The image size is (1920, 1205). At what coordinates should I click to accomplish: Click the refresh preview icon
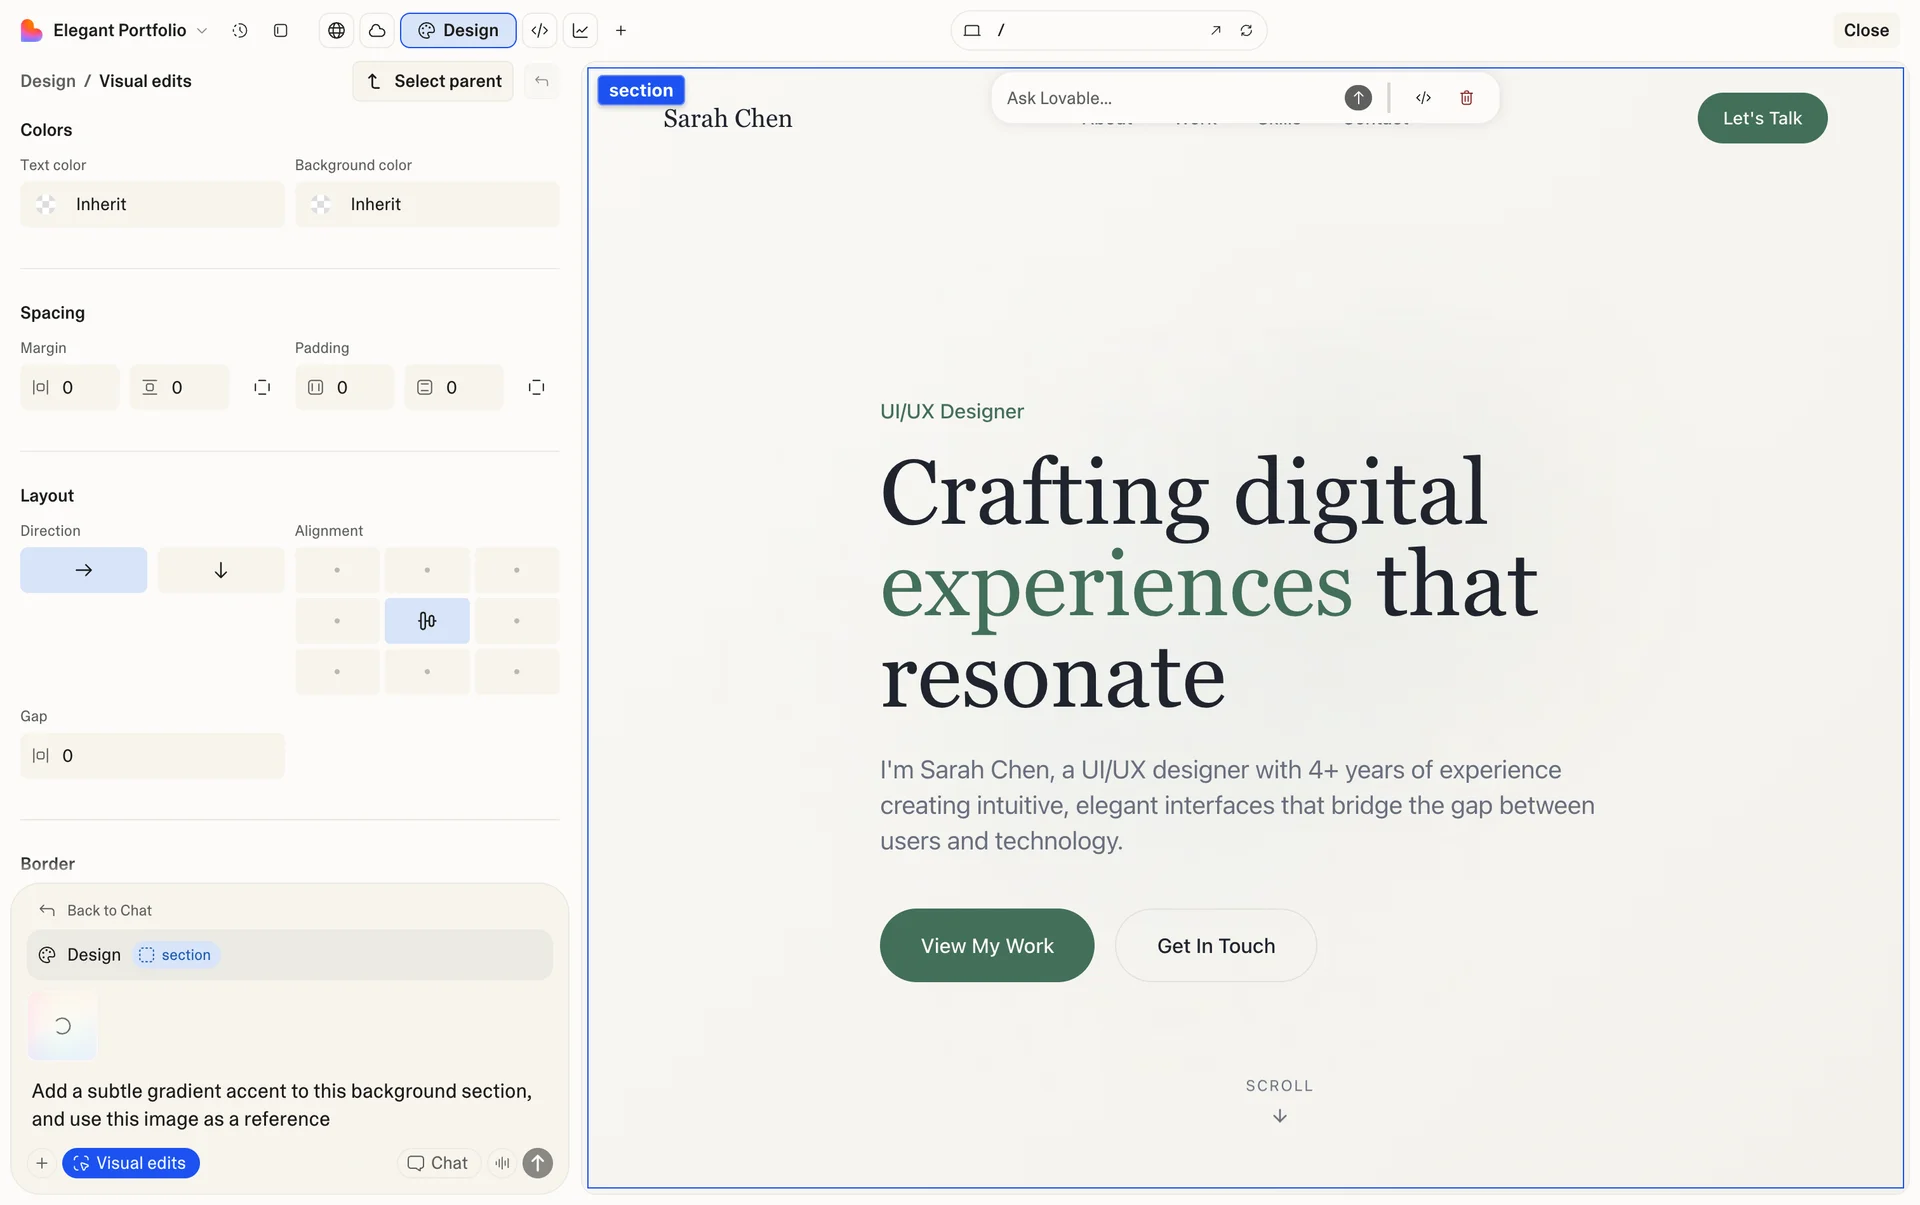(x=1246, y=30)
